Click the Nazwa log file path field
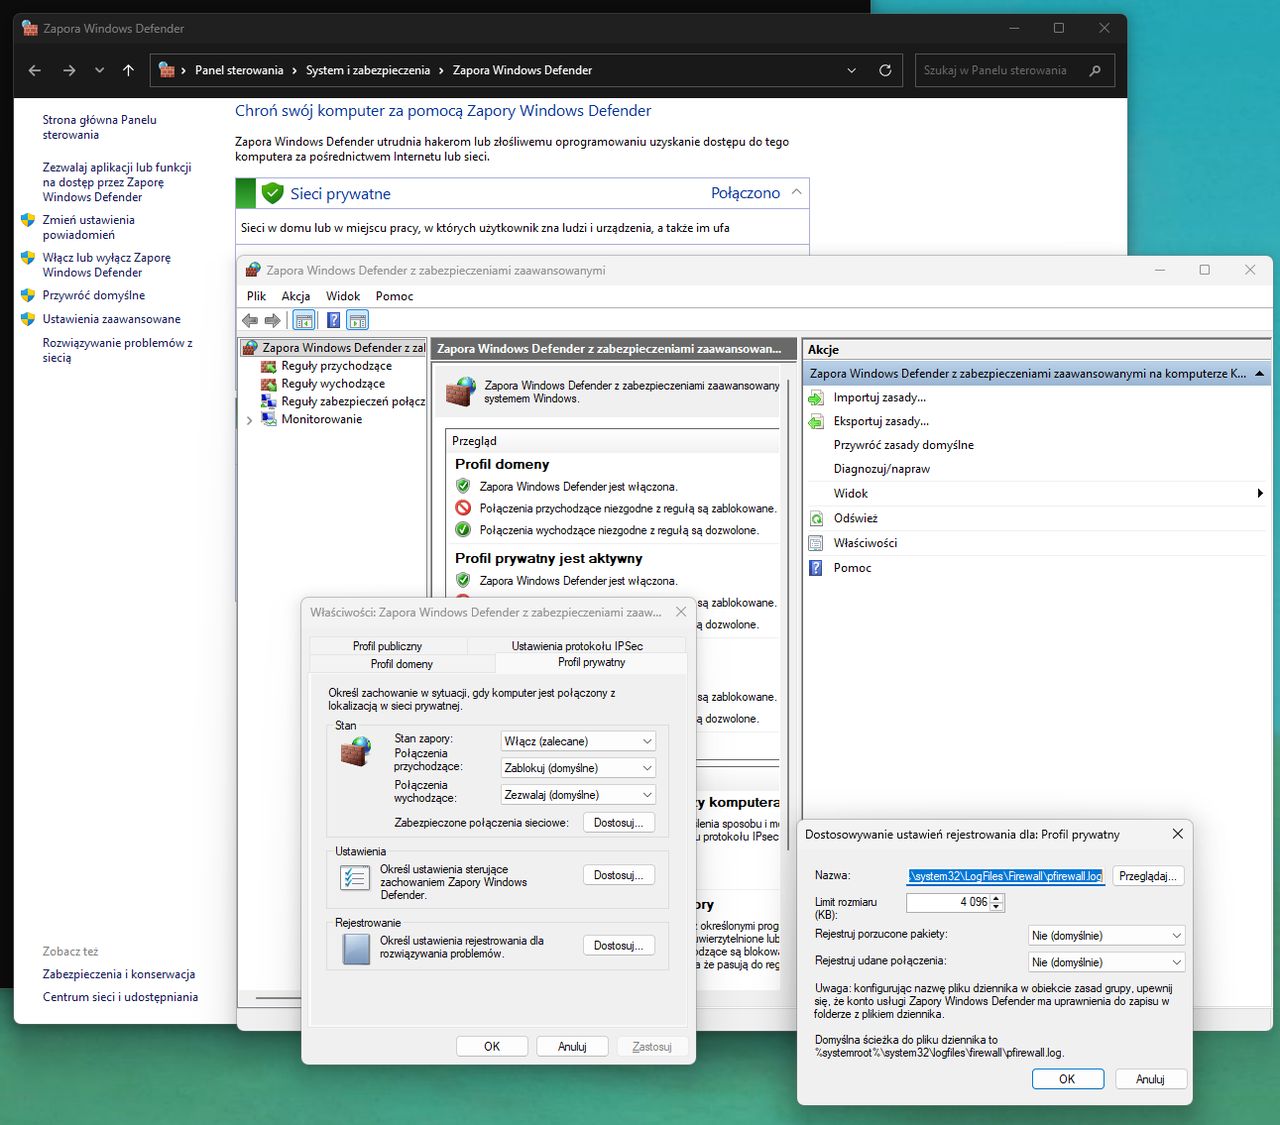 point(1005,876)
